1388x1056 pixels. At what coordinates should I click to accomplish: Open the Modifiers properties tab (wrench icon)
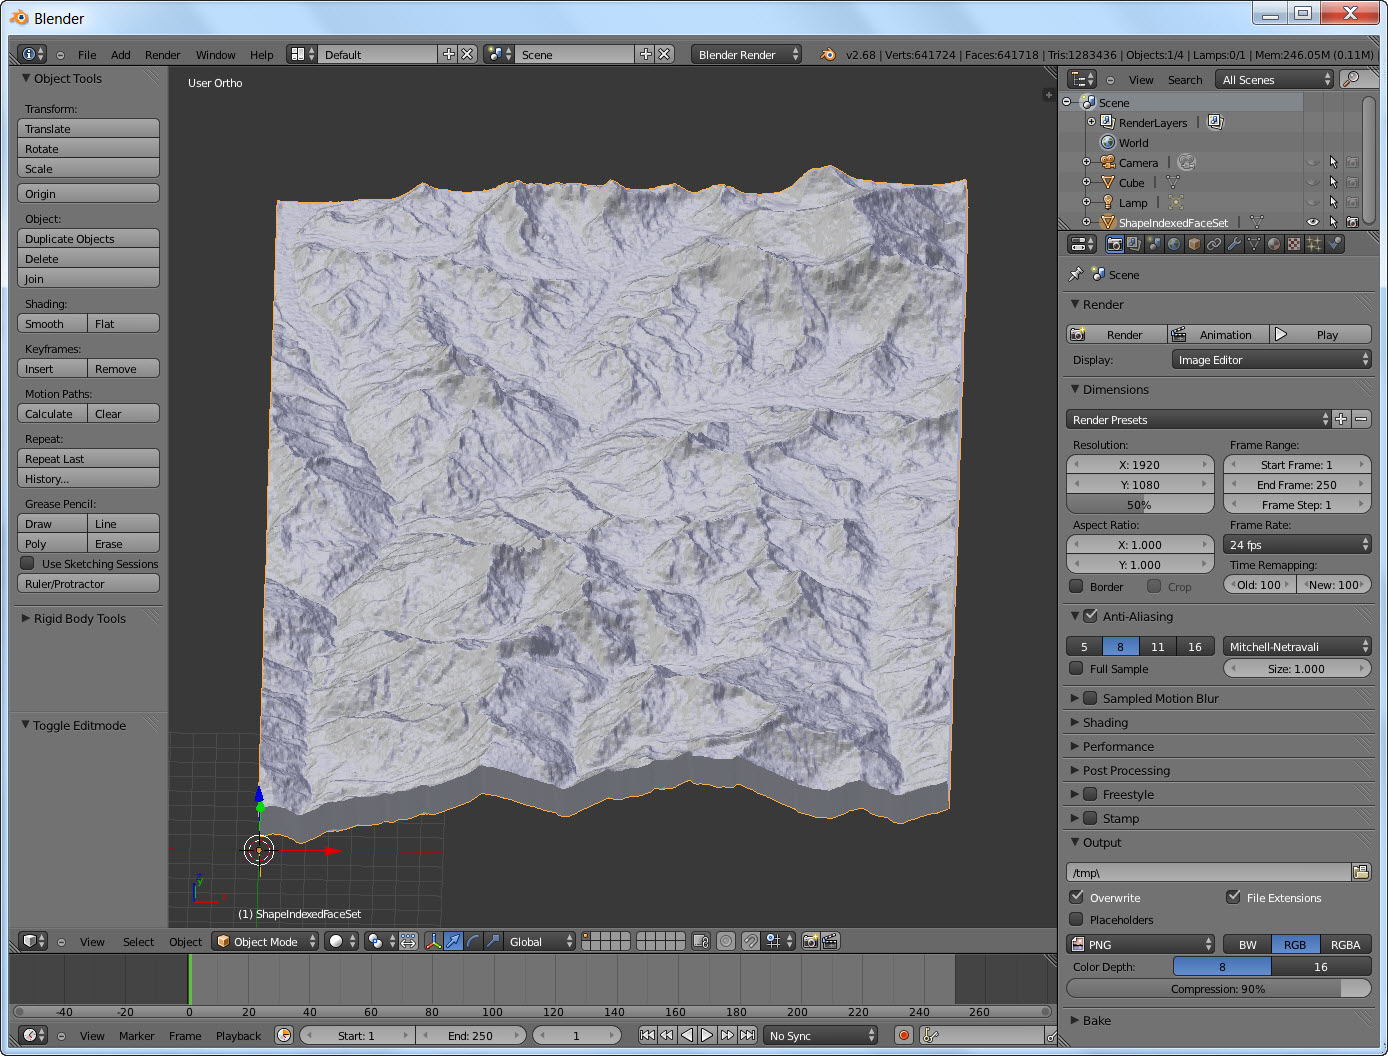click(x=1235, y=243)
